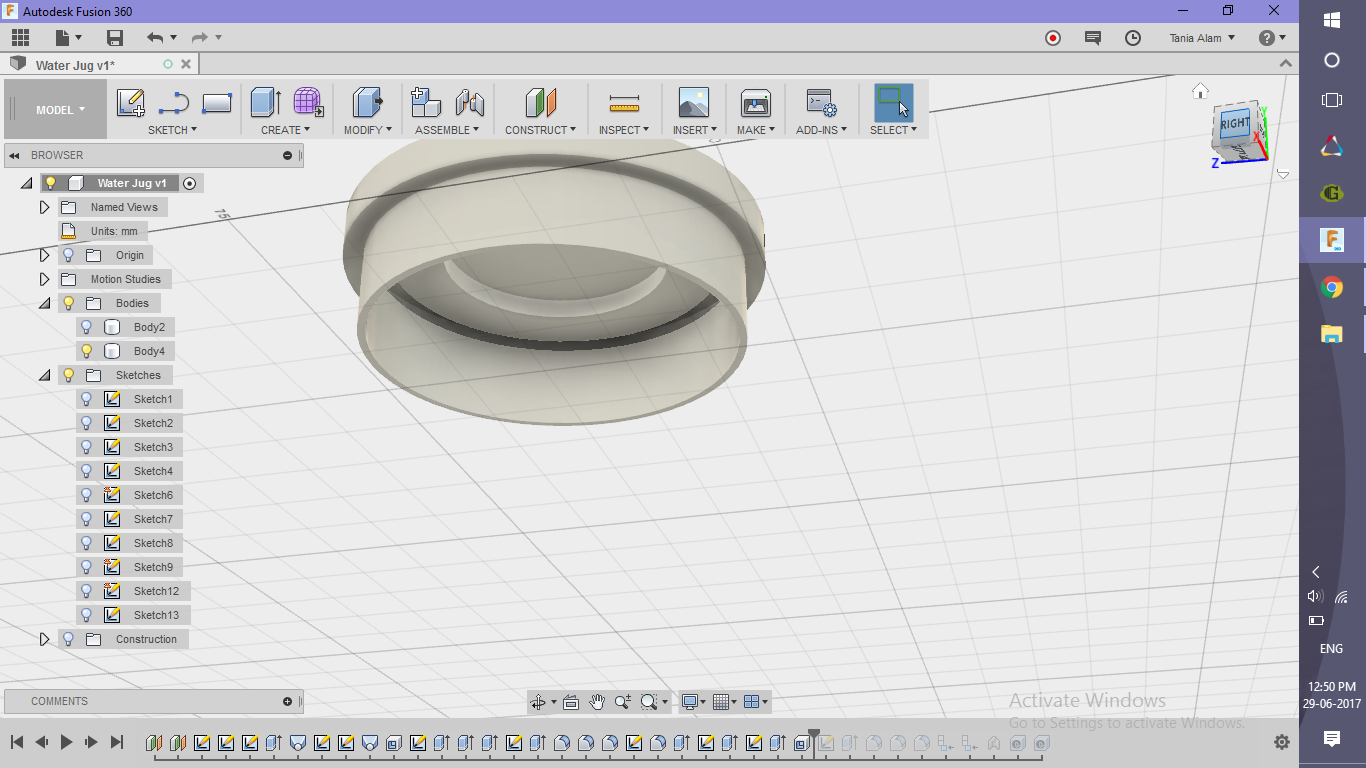Click the Zoom tool icon
The image size is (1366, 768).
623,702
